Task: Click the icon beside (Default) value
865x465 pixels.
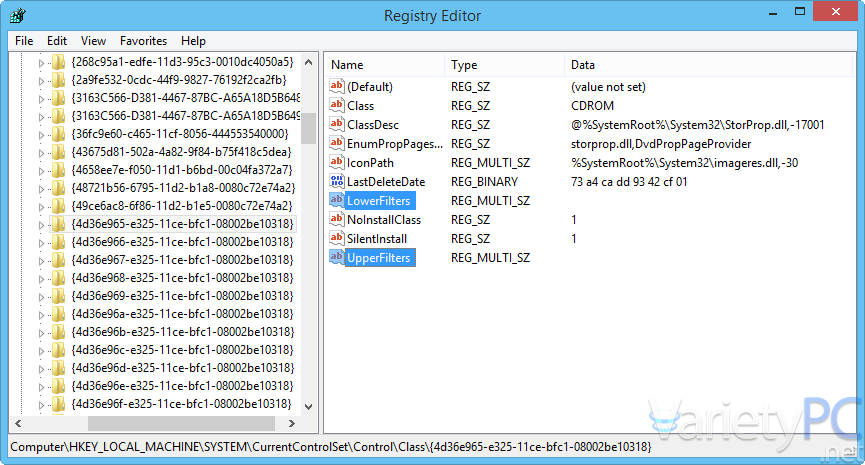Action: click(337, 87)
